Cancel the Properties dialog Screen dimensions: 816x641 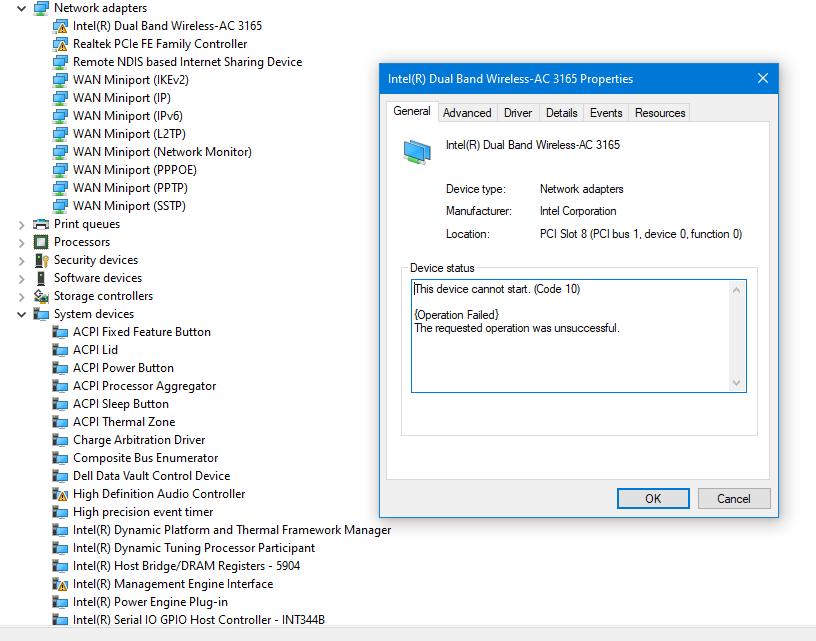[x=734, y=498]
